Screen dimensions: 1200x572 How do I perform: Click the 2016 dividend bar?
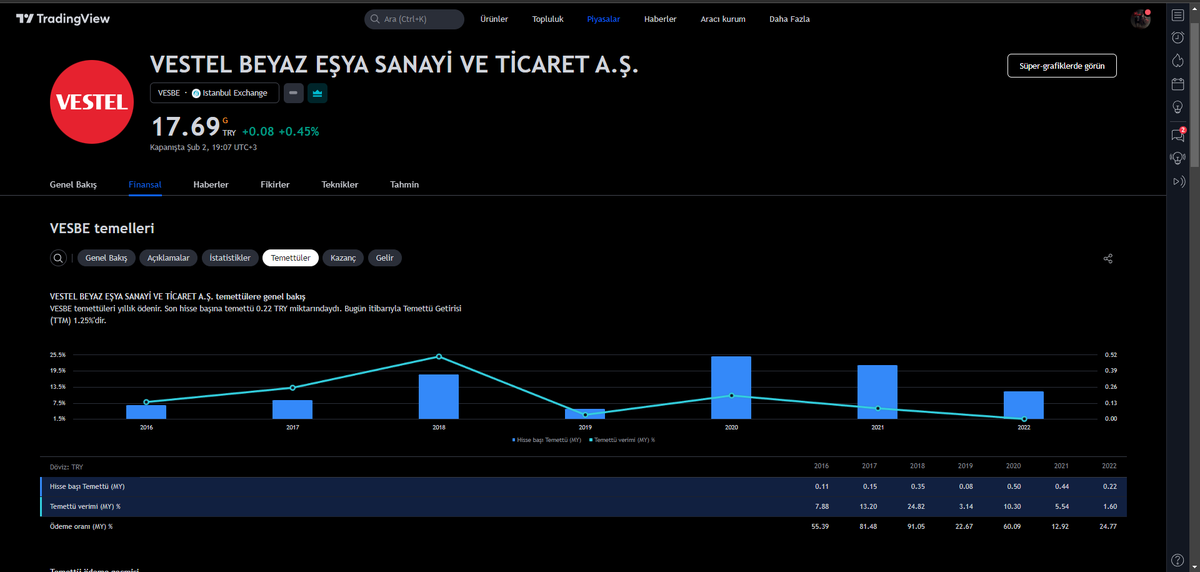pos(146,412)
